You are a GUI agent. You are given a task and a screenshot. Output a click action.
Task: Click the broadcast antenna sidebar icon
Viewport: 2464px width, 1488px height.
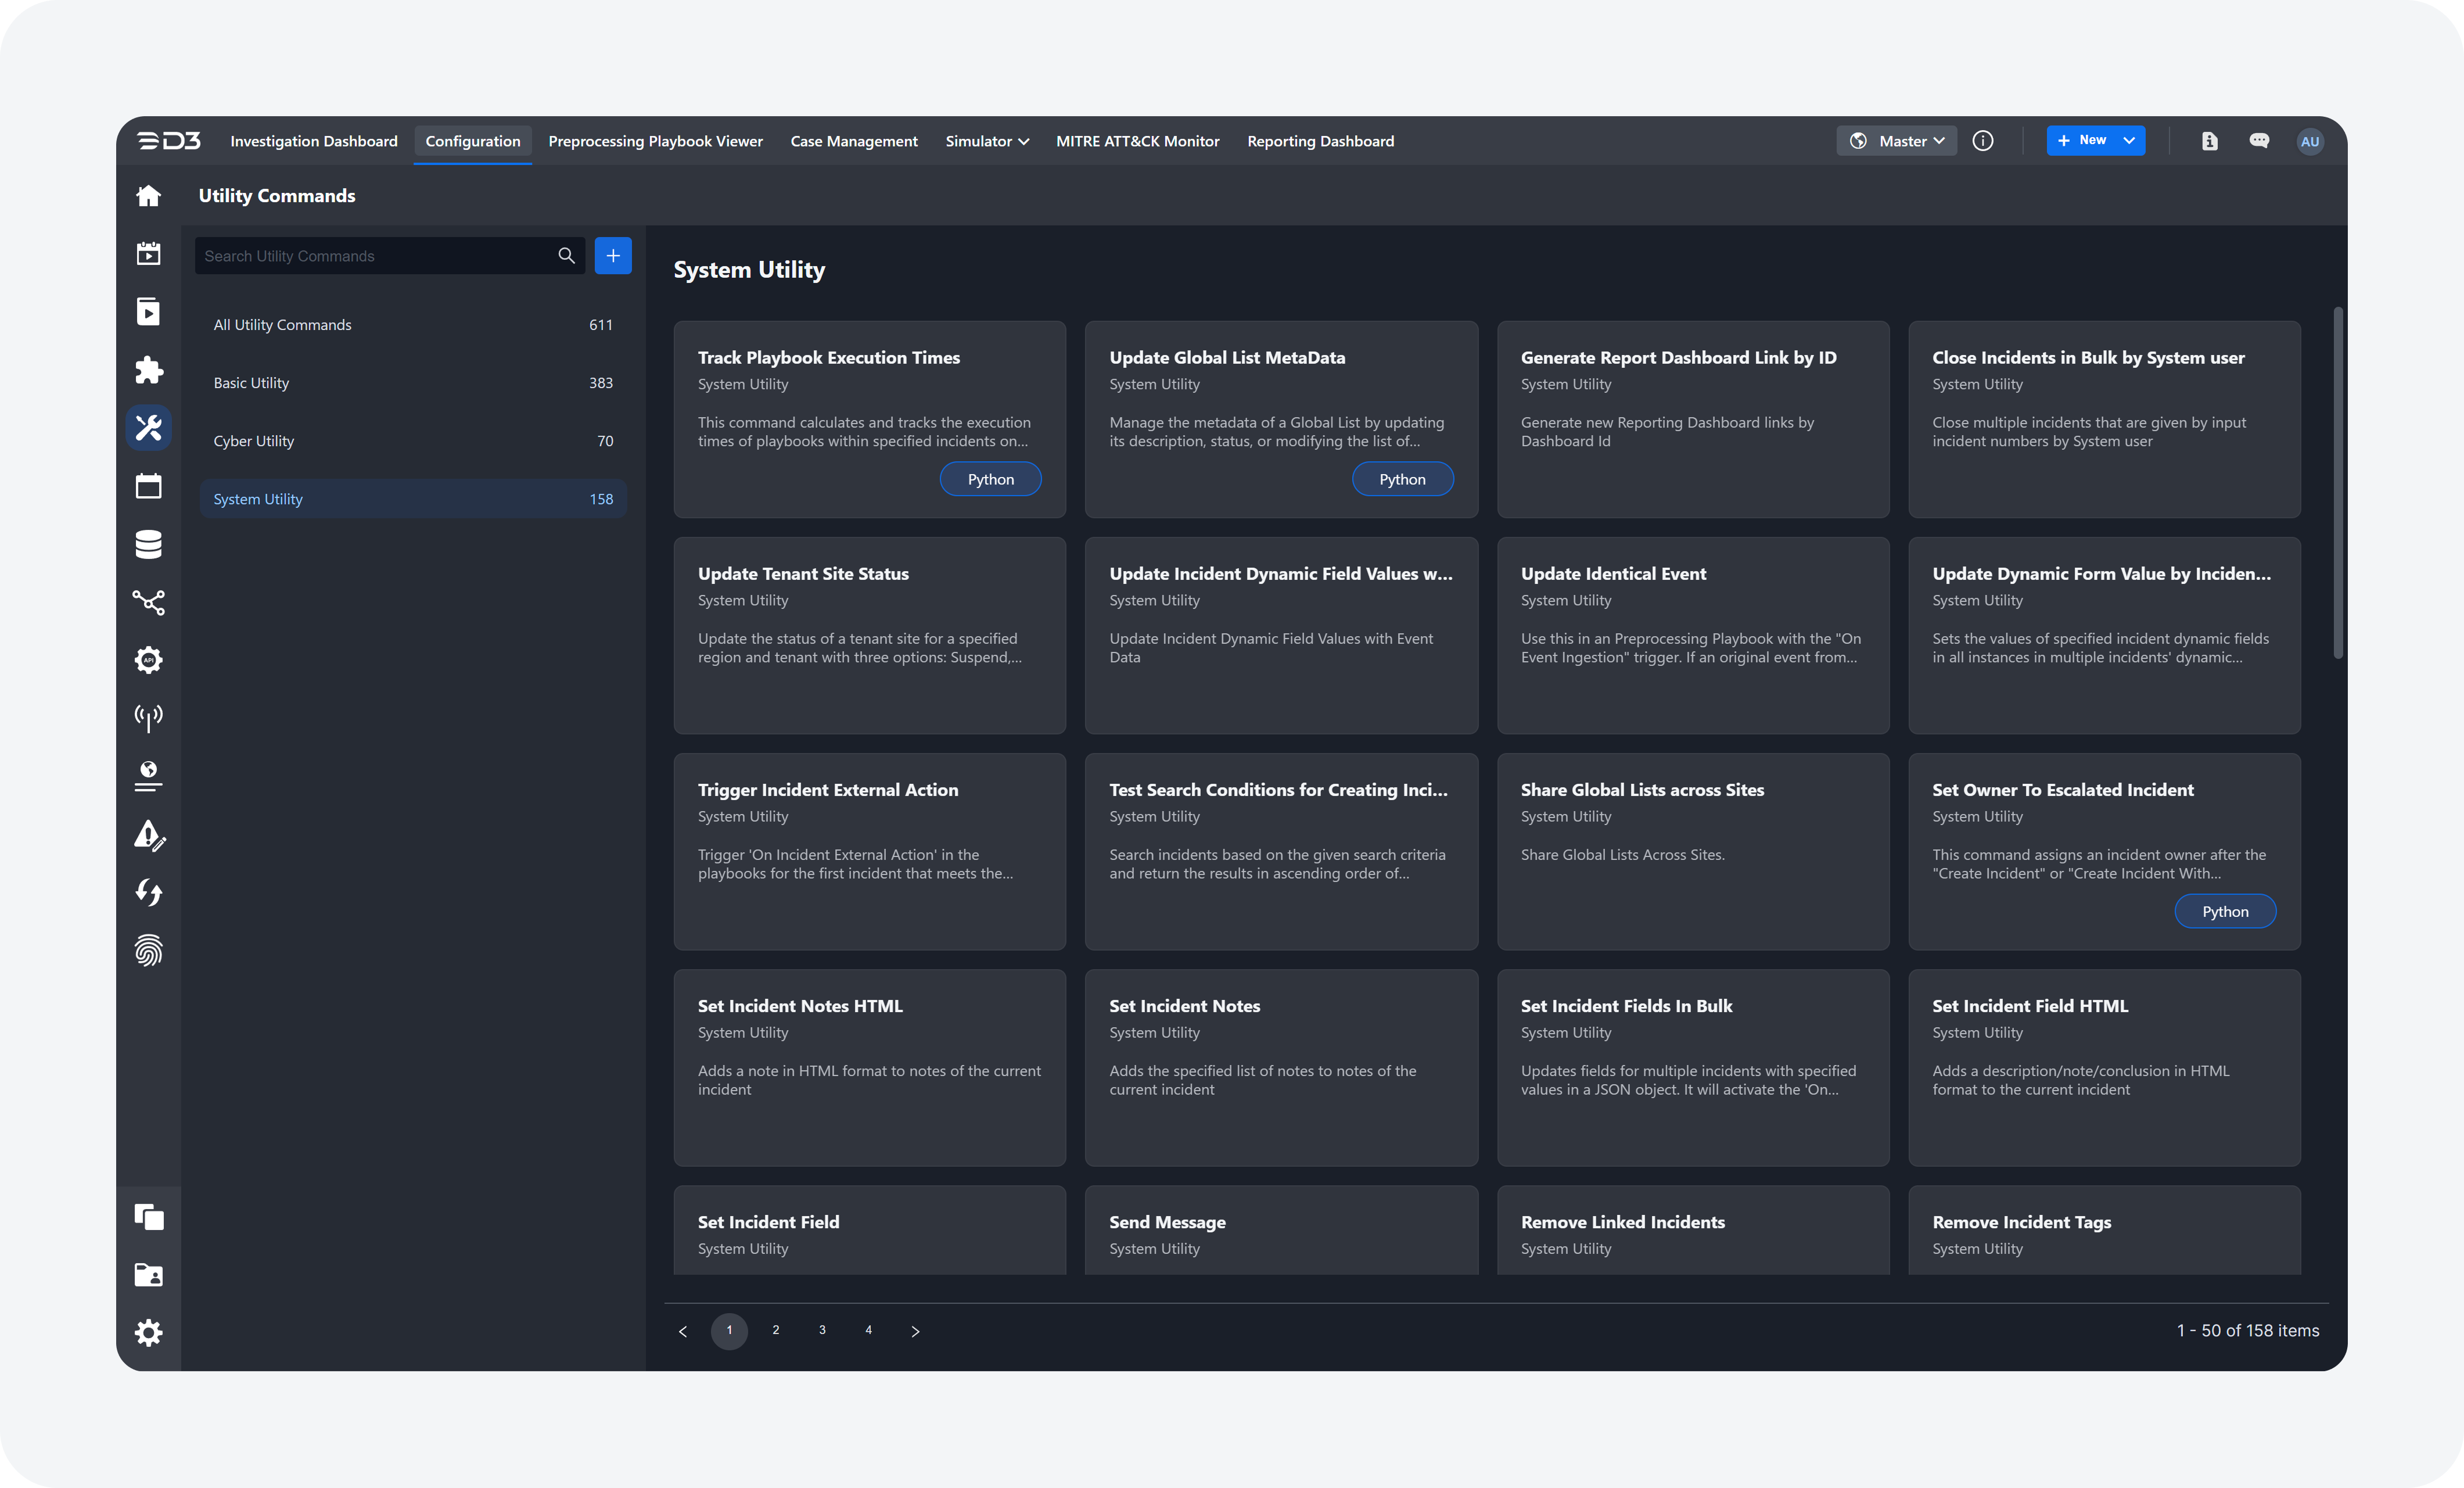(148, 717)
